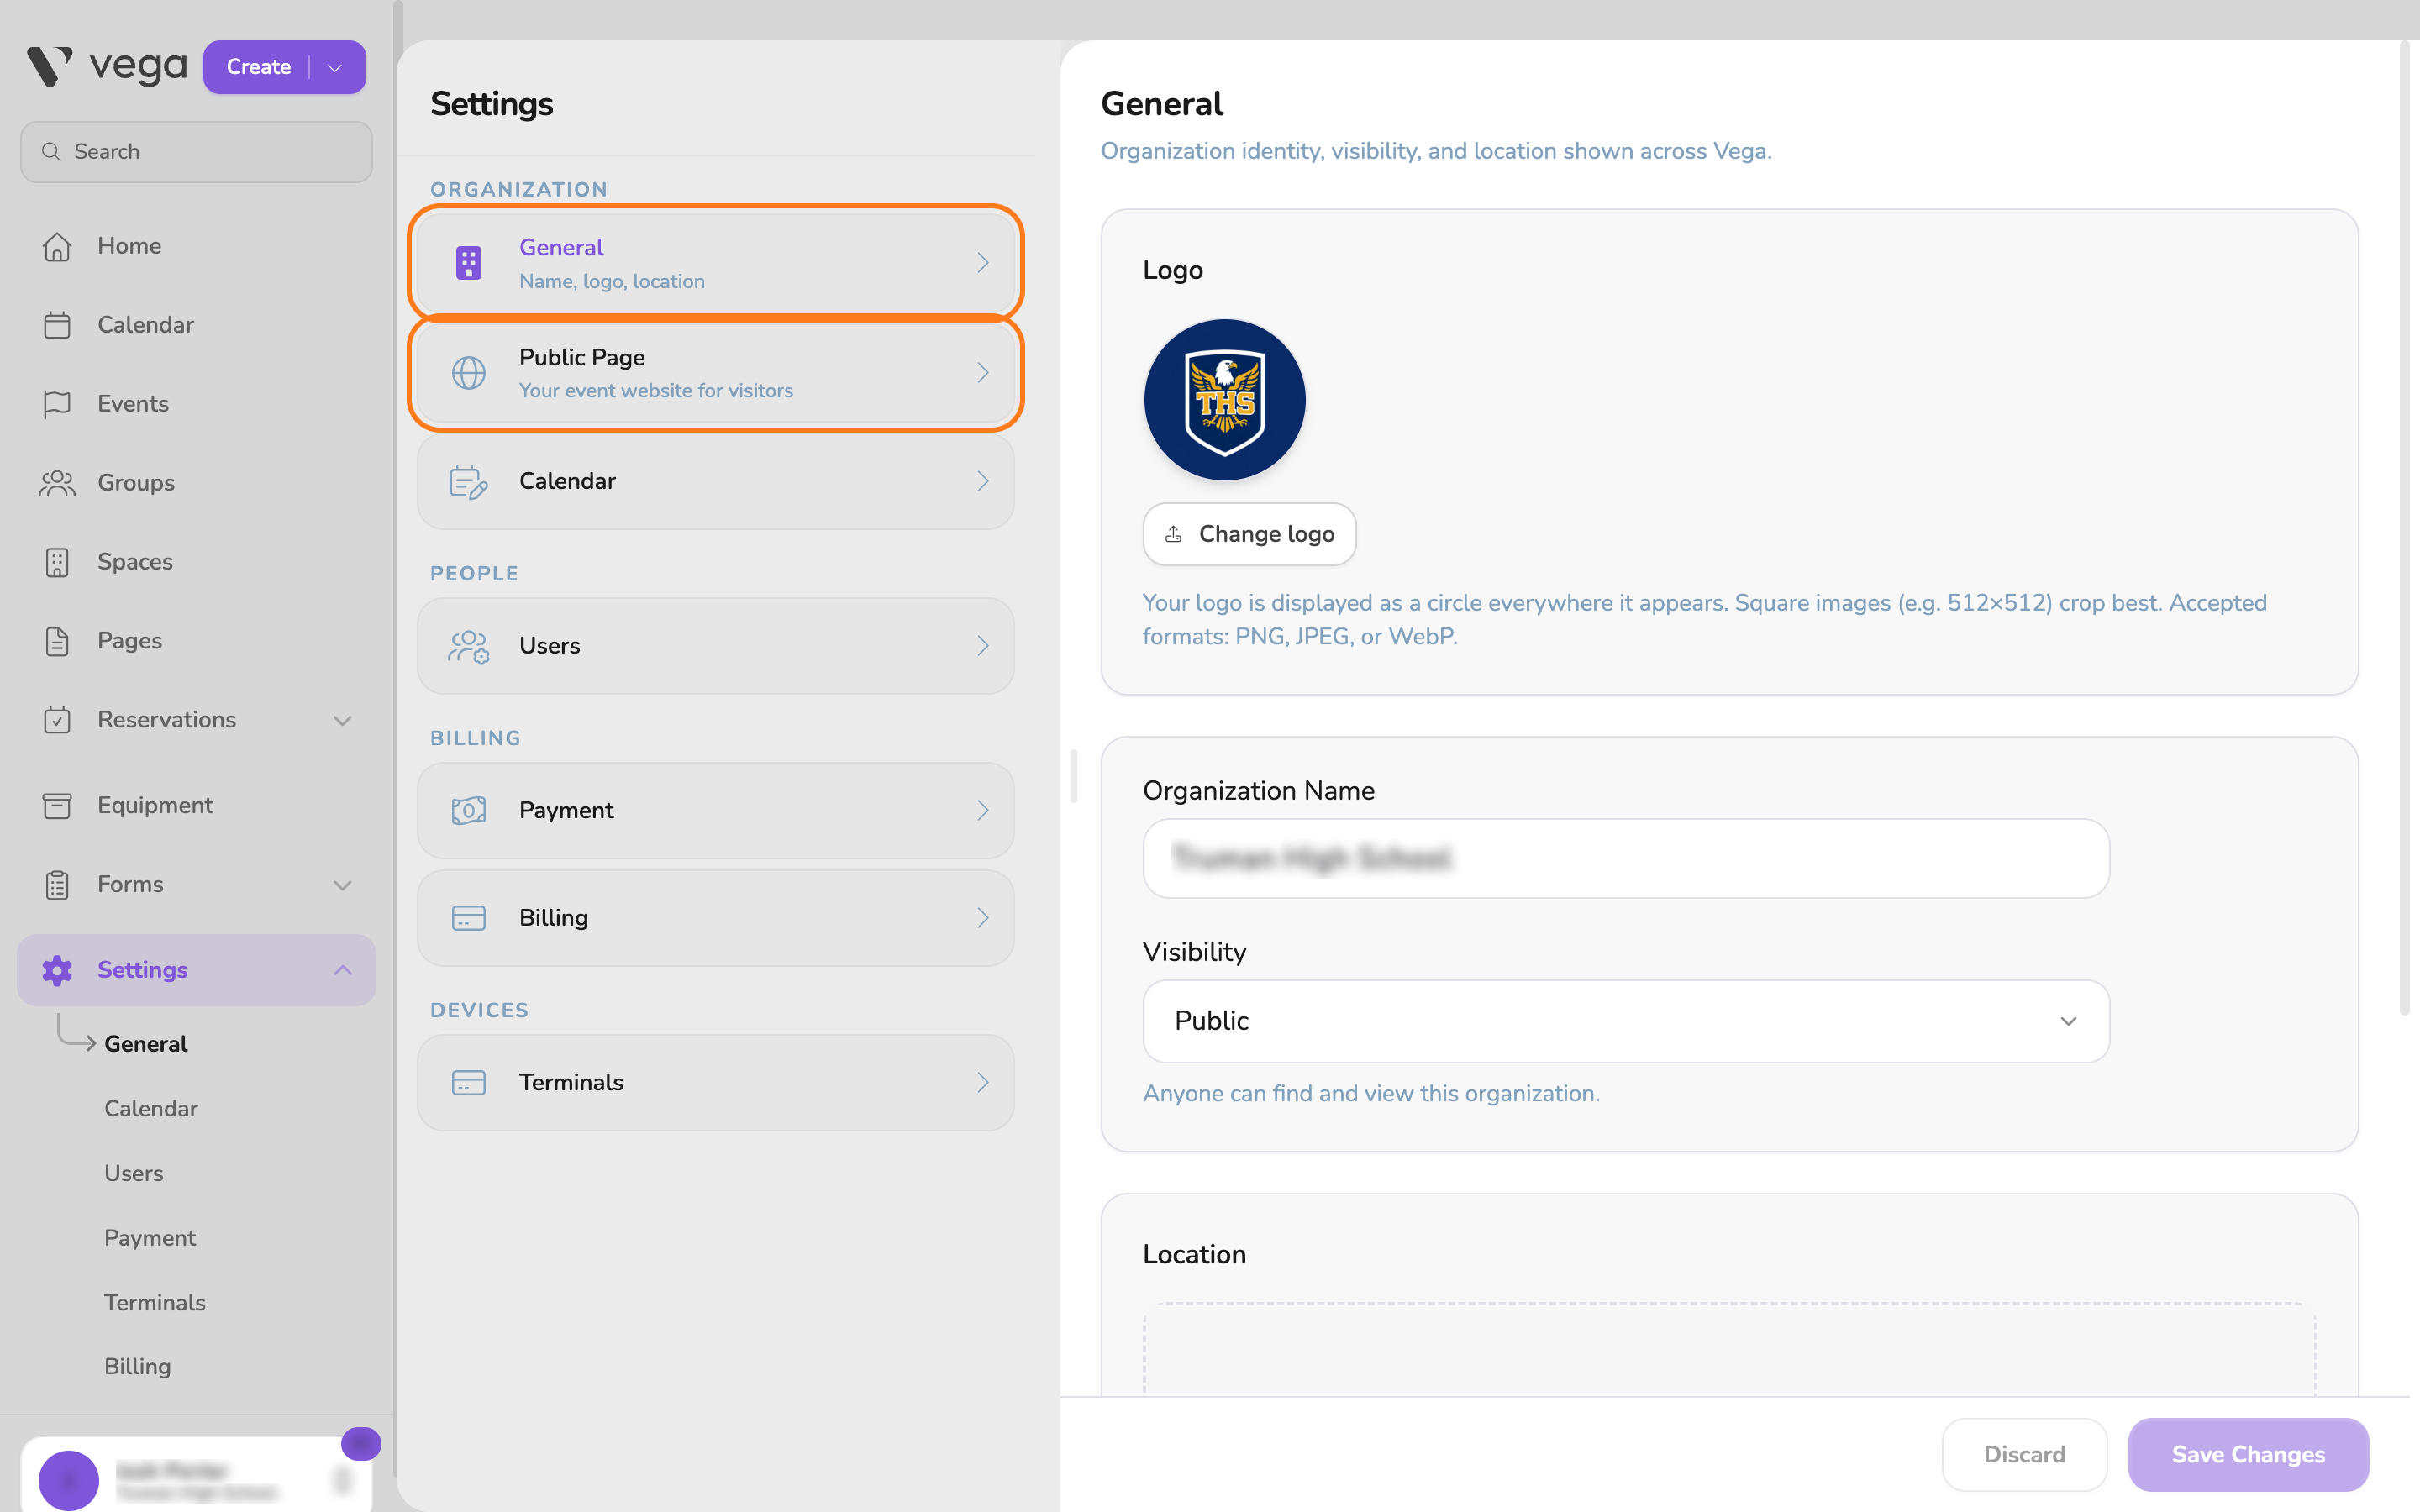Click the purple building icon on General card
The width and height of the screenshot is (2420, 1512).
468,263
